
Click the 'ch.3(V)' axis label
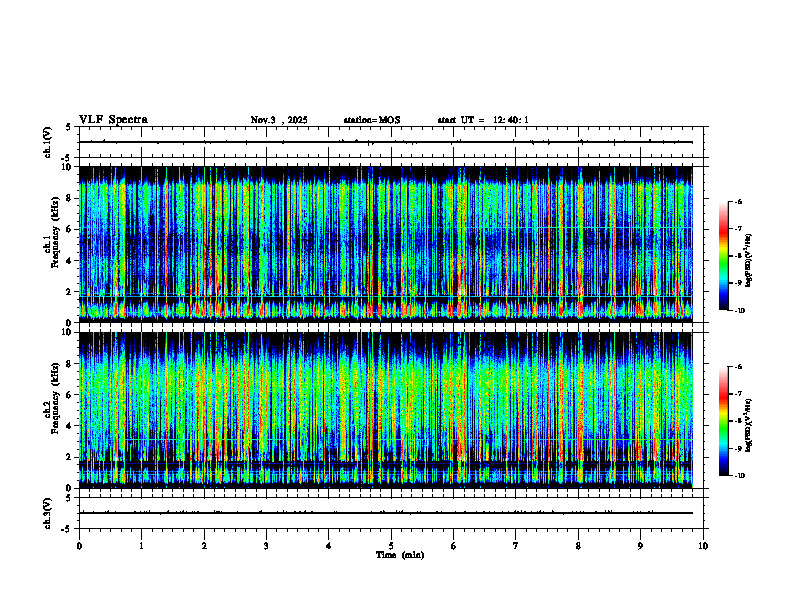[47, 513]
